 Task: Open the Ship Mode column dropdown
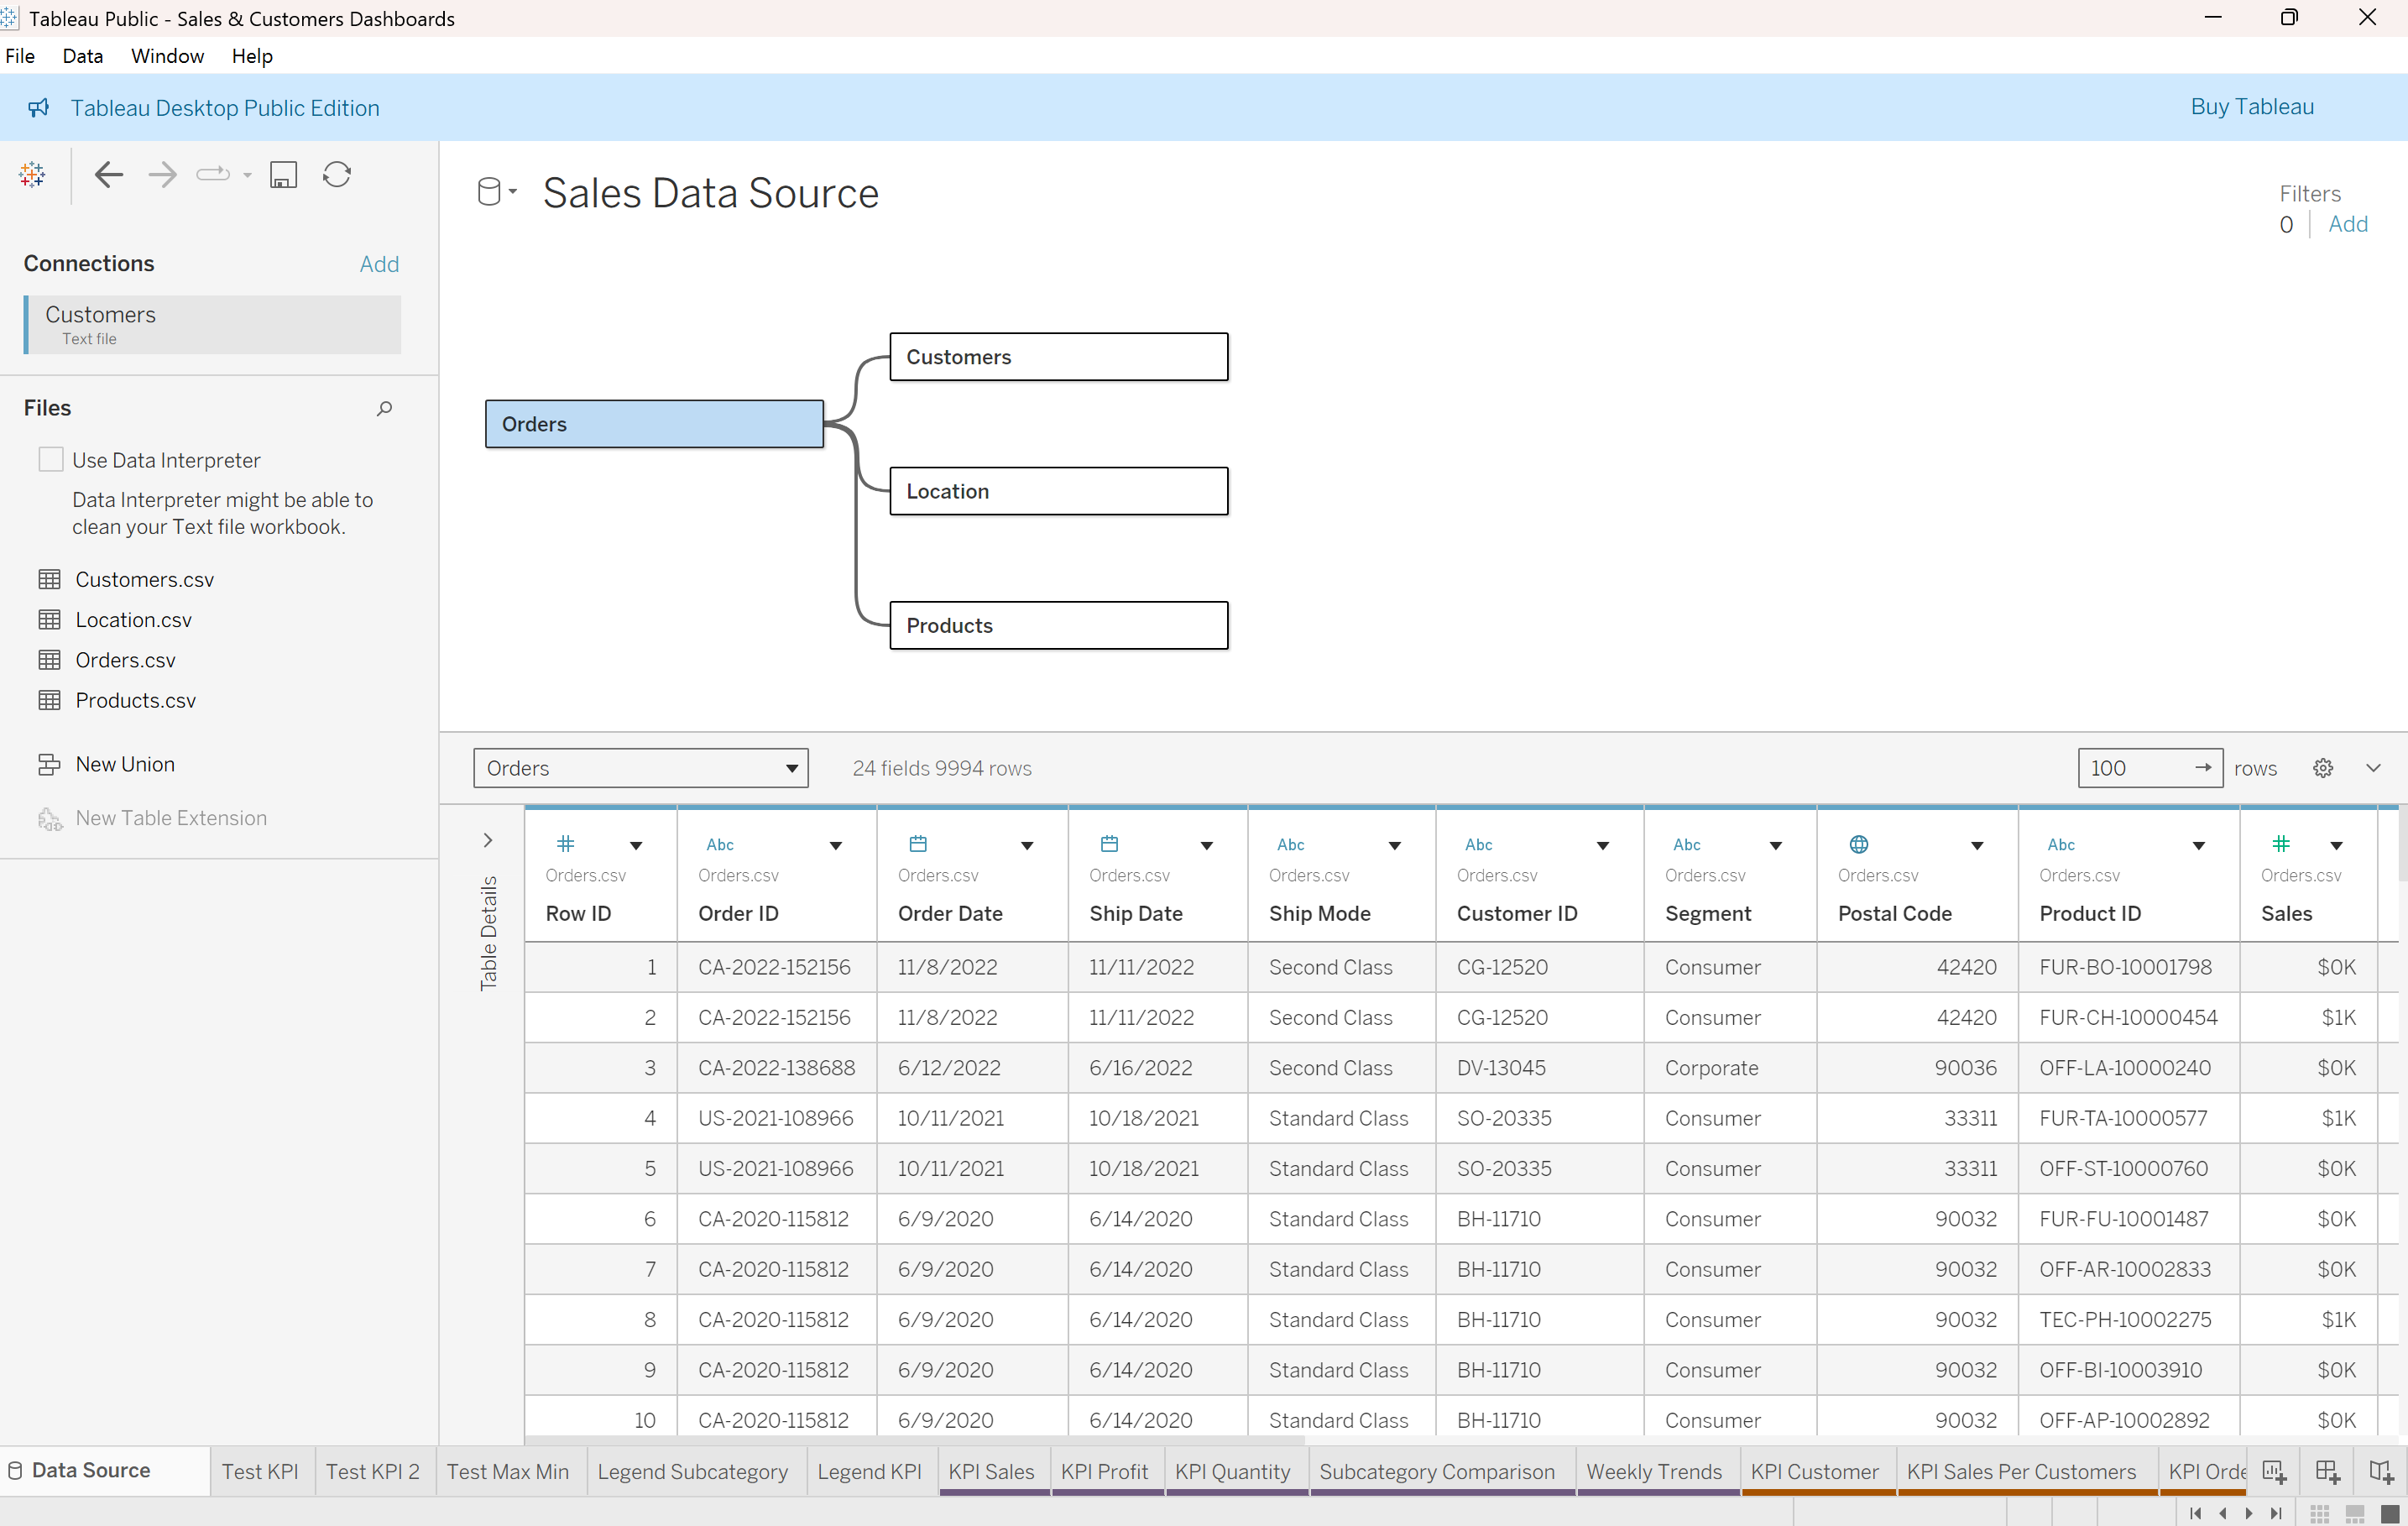pos(1395,846)
